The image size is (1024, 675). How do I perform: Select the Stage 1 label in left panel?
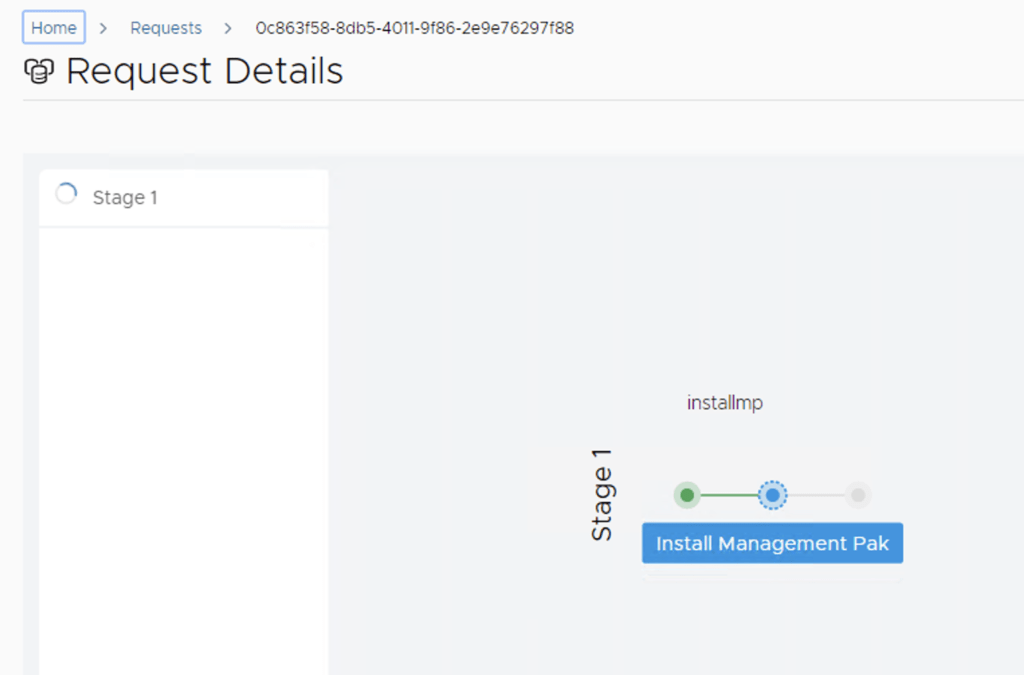click(x=125, y=198)
